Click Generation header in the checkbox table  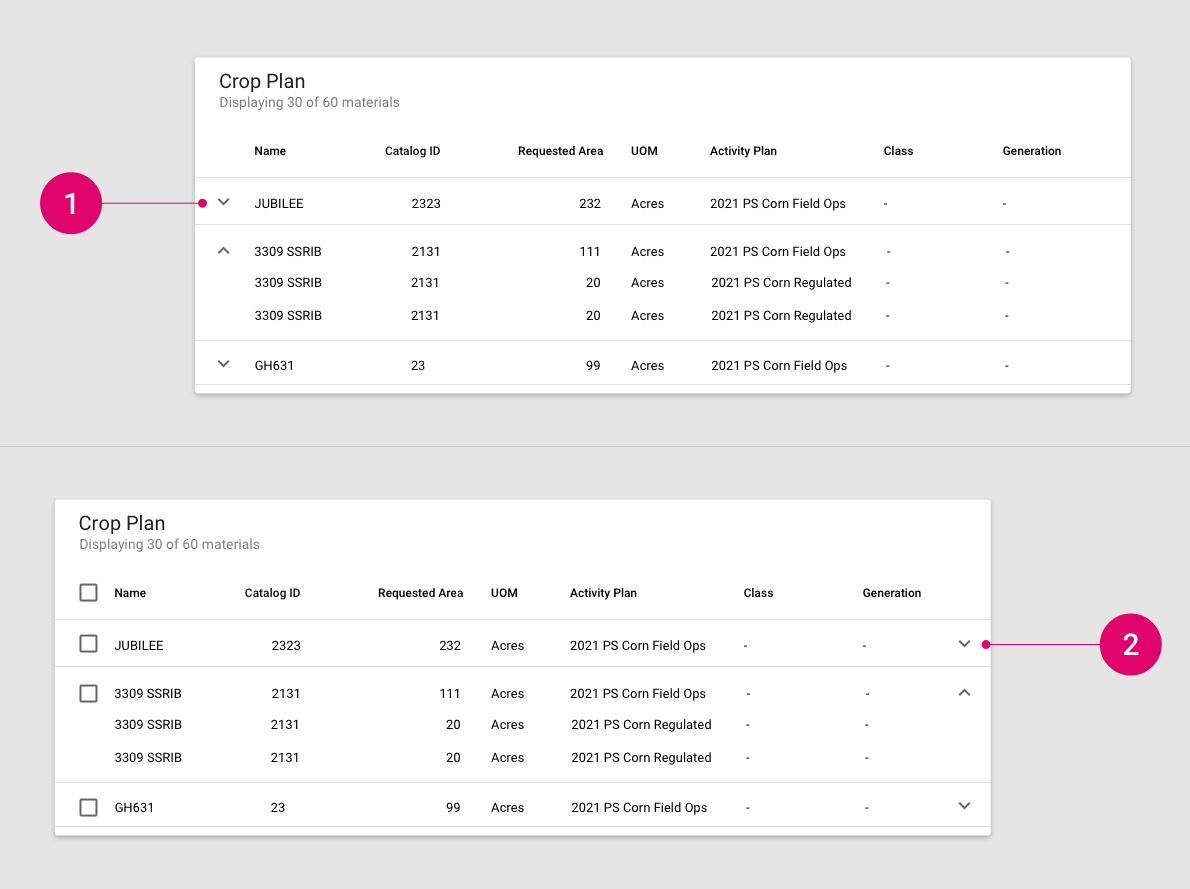(891, 593)
